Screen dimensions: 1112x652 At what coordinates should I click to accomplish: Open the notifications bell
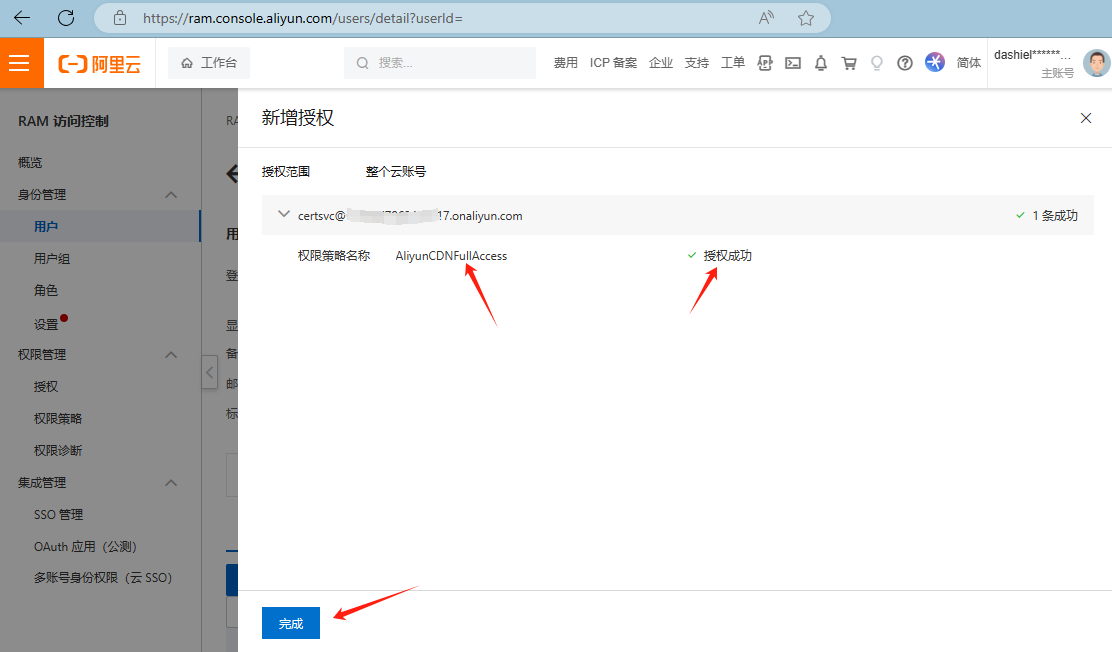click(x=821, y=62)
